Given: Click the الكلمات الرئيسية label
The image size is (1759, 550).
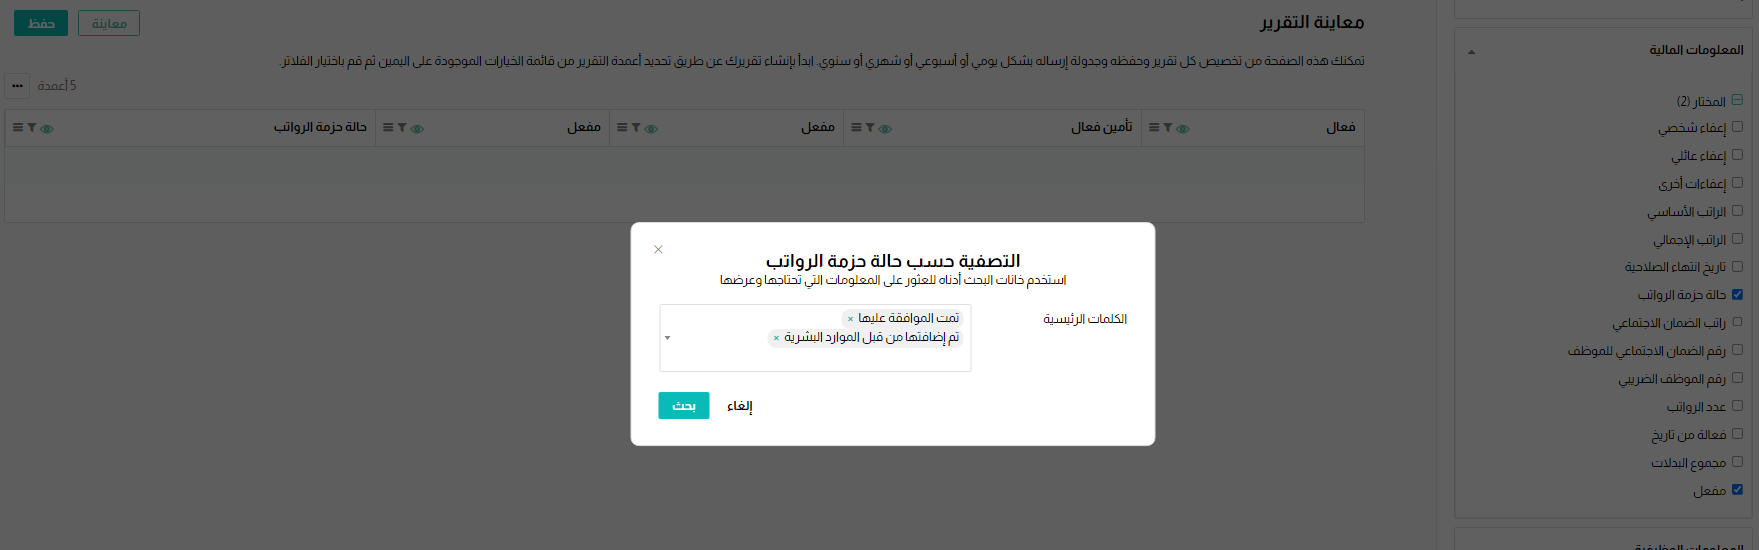Looking at the screenshot, I should (1085, 319).
